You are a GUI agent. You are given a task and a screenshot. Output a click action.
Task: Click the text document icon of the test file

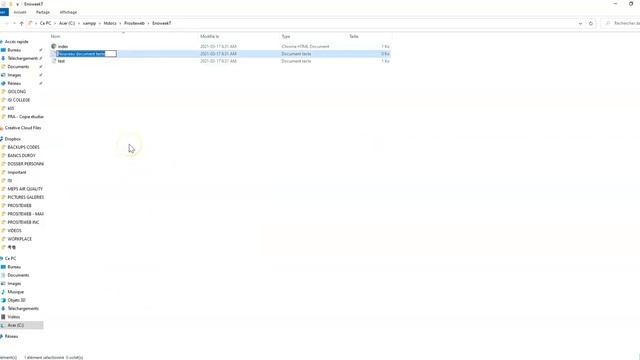[x=53, y=61]
